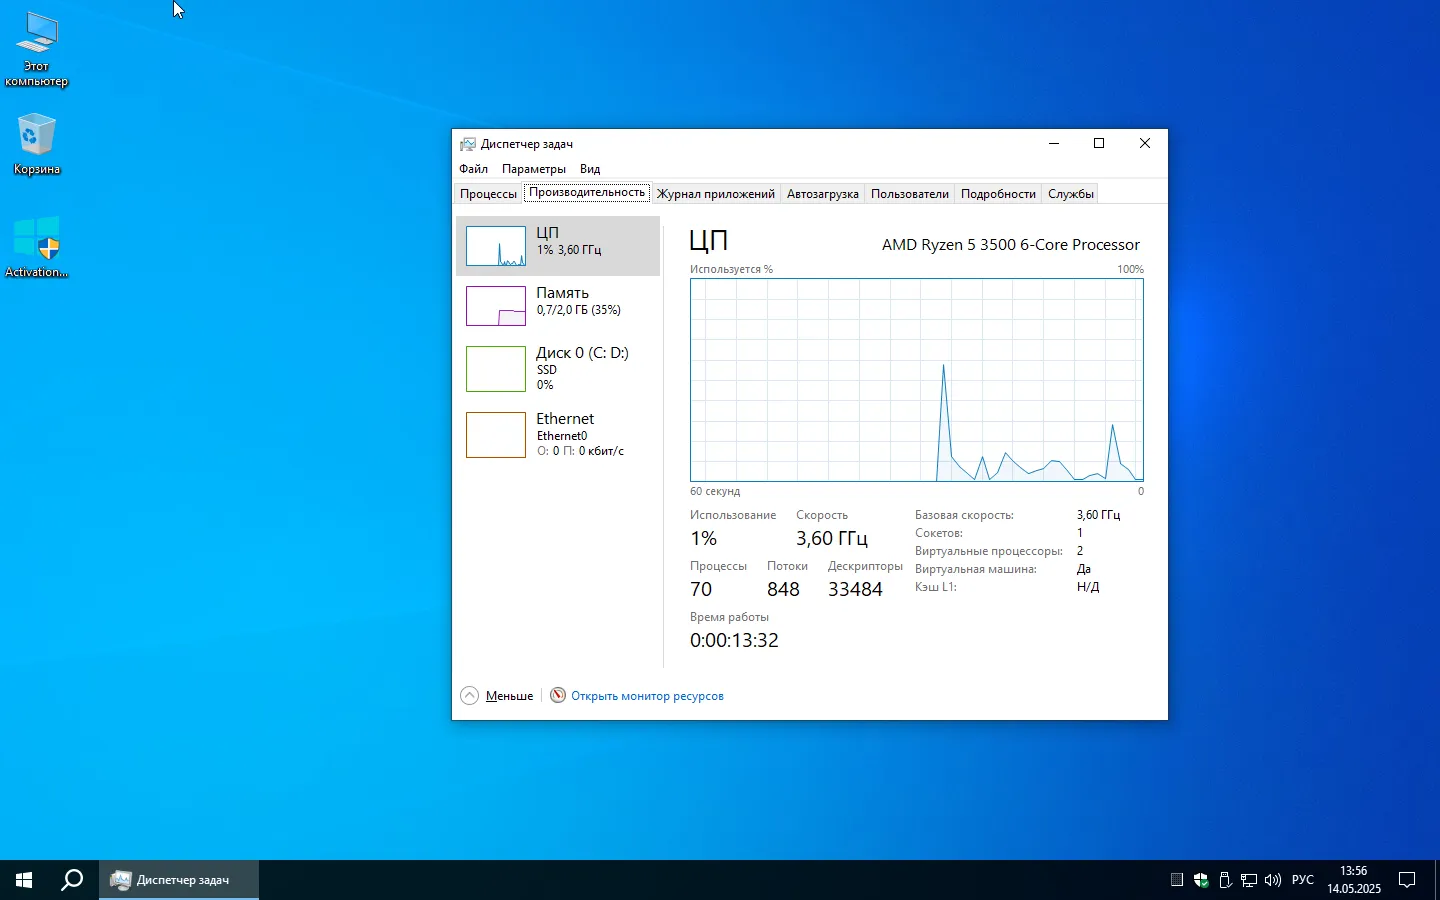Click the safely remove hardware tray icon
Viewport: 1440px width, 900px height.
pos(1225,880)
